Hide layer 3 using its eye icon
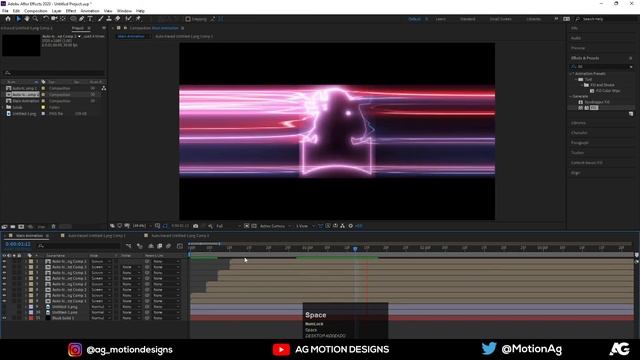 pyautogui.click(x=4, y=273)
